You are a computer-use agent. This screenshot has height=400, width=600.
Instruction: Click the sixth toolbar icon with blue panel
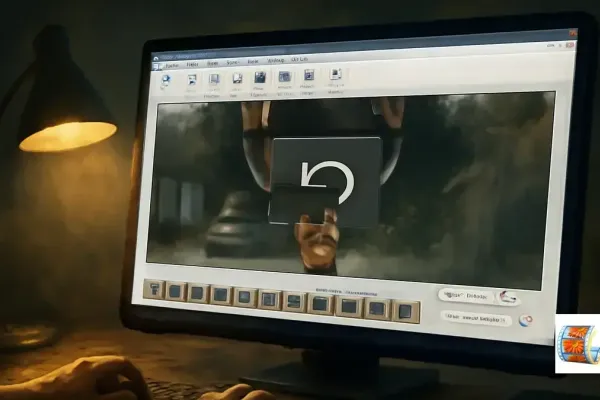pyautogui.click(x=284, y=77)
